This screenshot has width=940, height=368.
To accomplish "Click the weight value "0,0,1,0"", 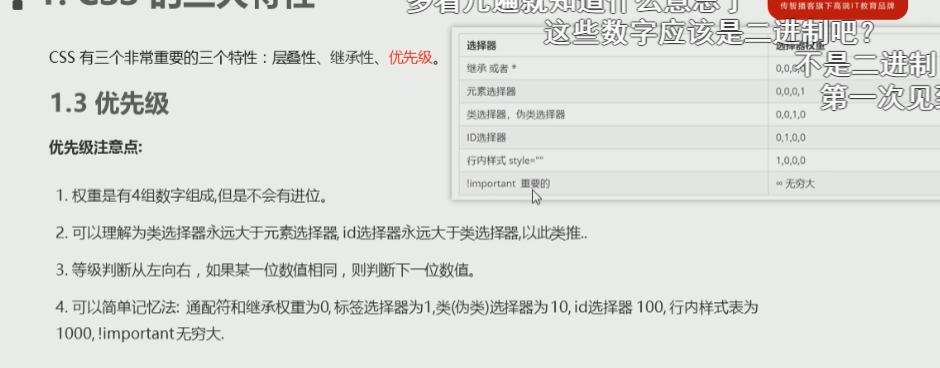I will pos(791,114).
